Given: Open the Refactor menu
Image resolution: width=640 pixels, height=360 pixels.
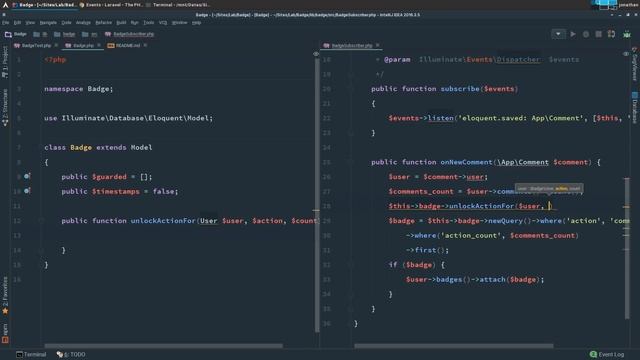Looking at the screenshot, I should pos(103,23).
